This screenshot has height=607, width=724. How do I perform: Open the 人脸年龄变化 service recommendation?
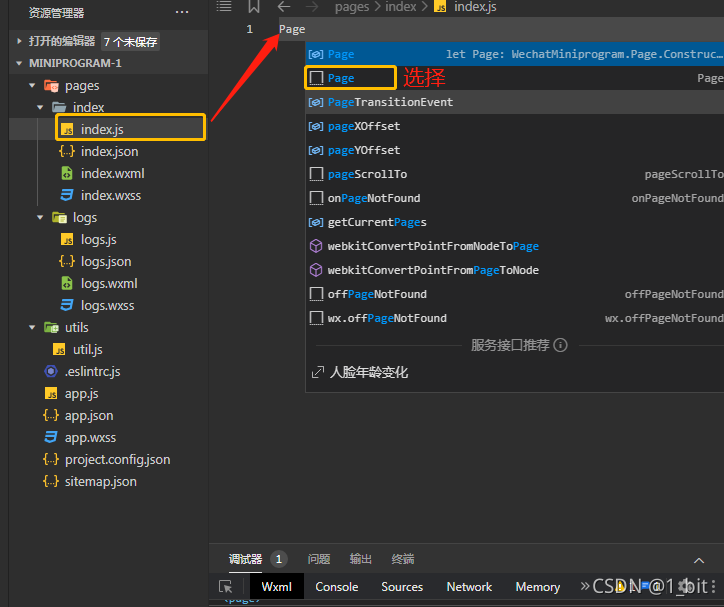click(x=368, y=372)
